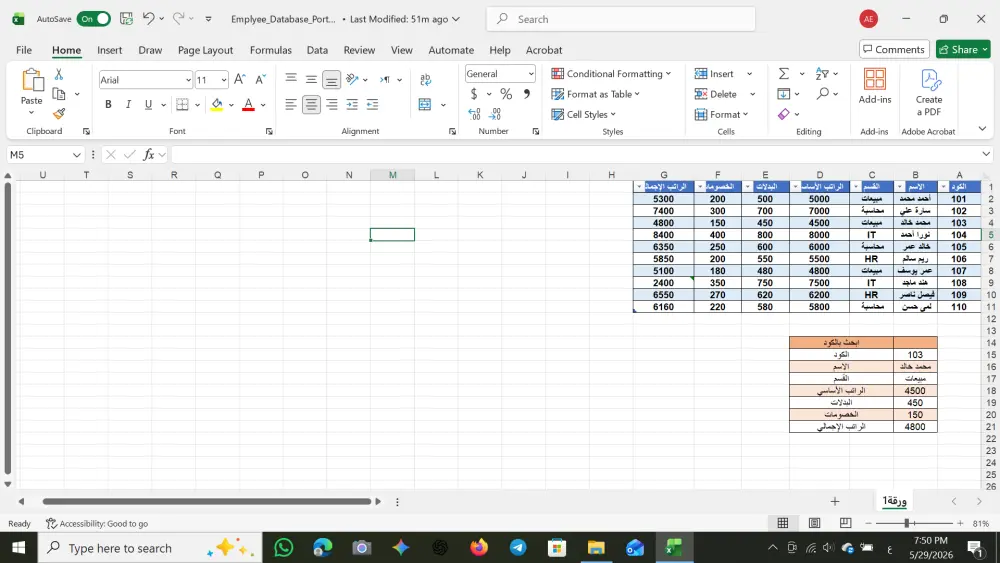1000x563 pixels.
Task: Click the Accounting dollar format icon
Action: [474, 94]
